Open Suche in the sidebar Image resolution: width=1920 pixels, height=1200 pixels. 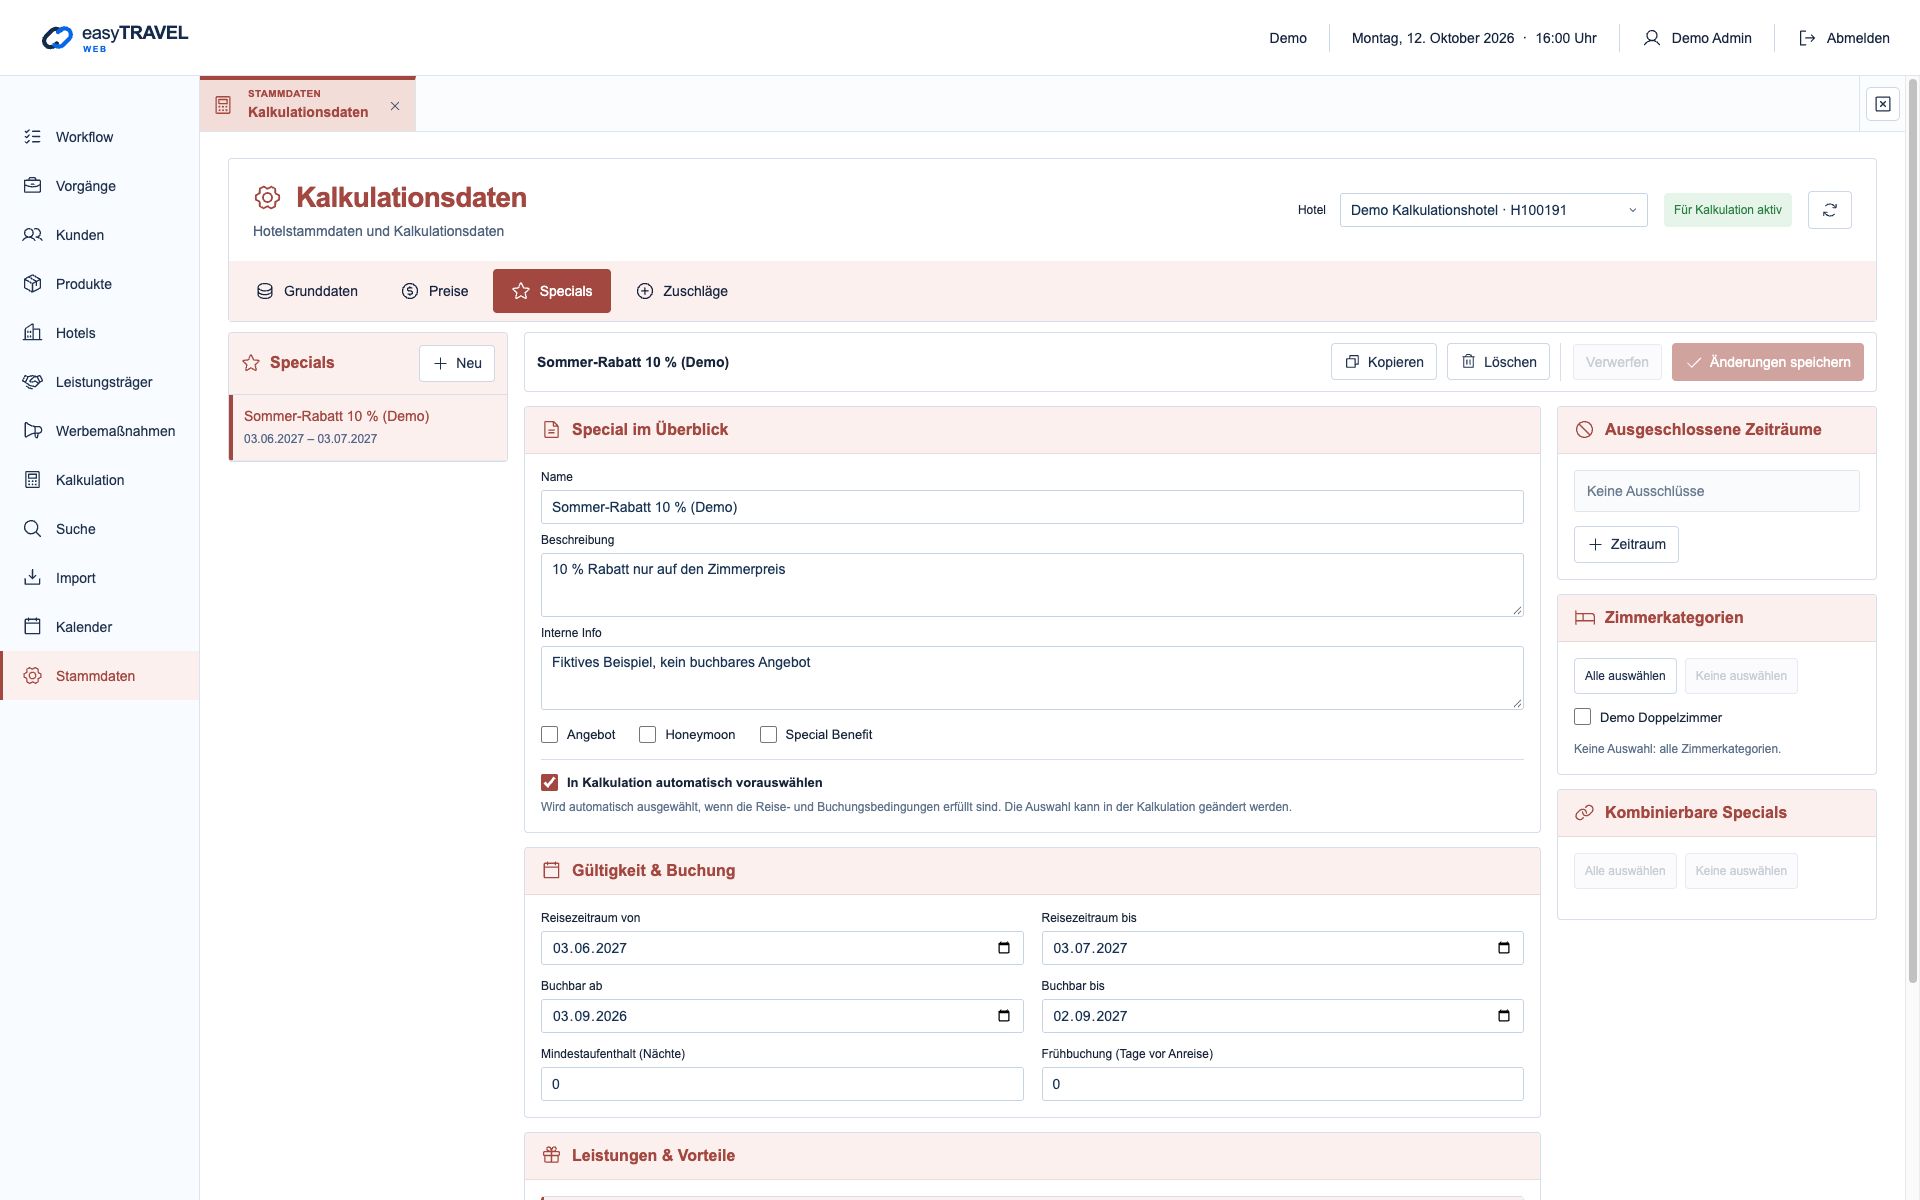[x=99, y=529]
